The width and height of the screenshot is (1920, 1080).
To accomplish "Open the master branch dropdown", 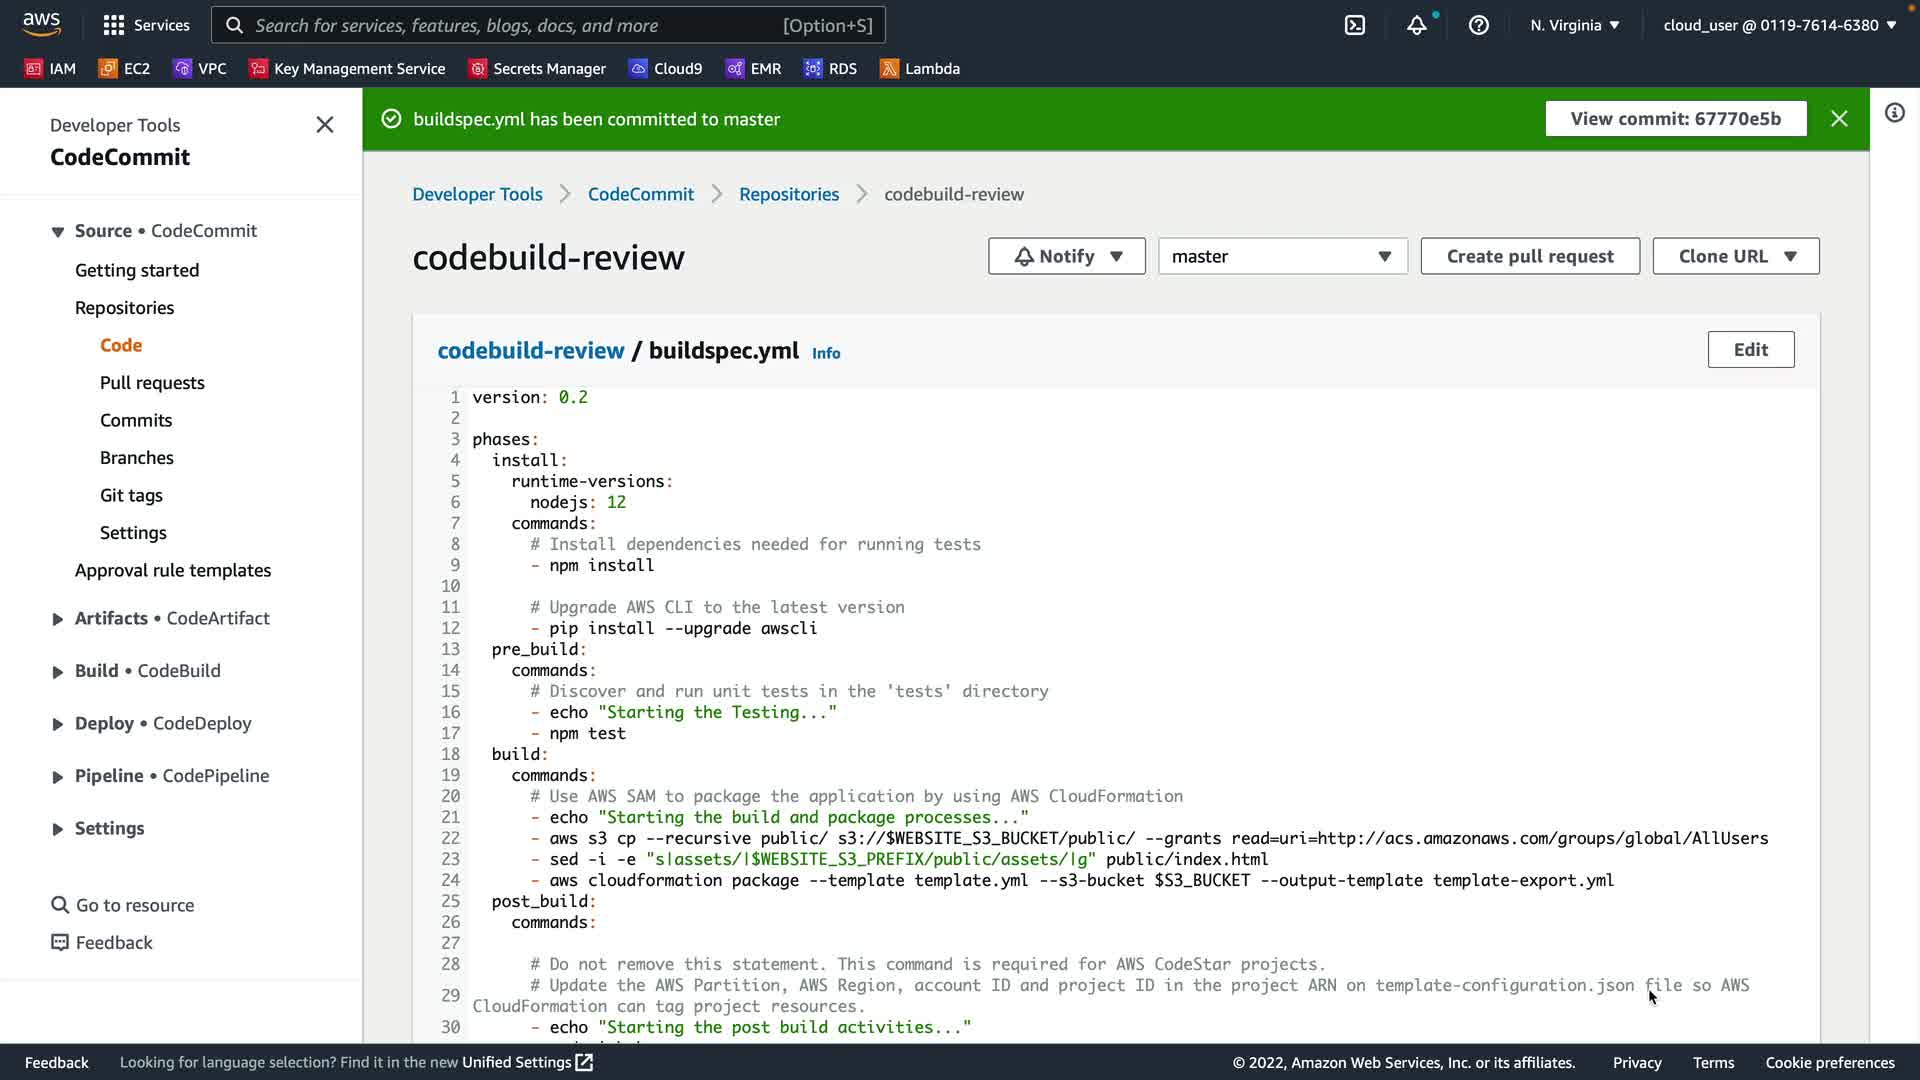I will (1282, 256).
